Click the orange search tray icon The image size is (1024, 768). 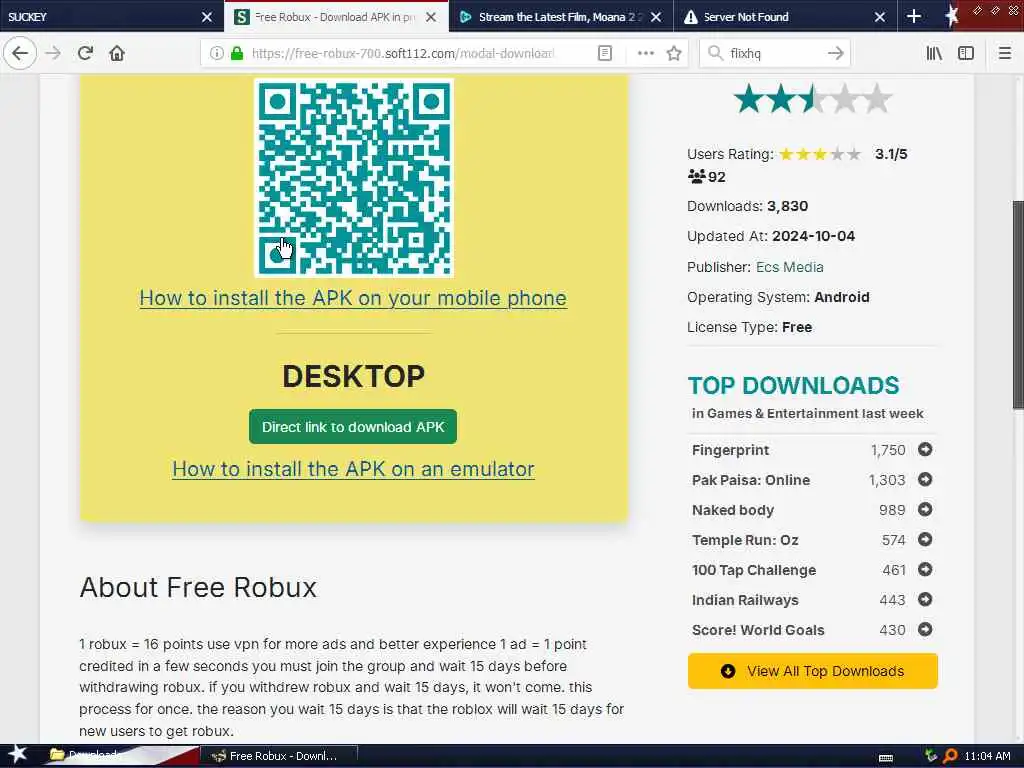(x=950, y=756)
